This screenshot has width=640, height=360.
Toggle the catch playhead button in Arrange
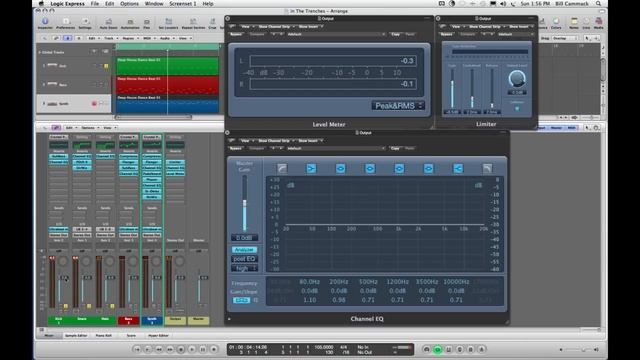point(68,38)
